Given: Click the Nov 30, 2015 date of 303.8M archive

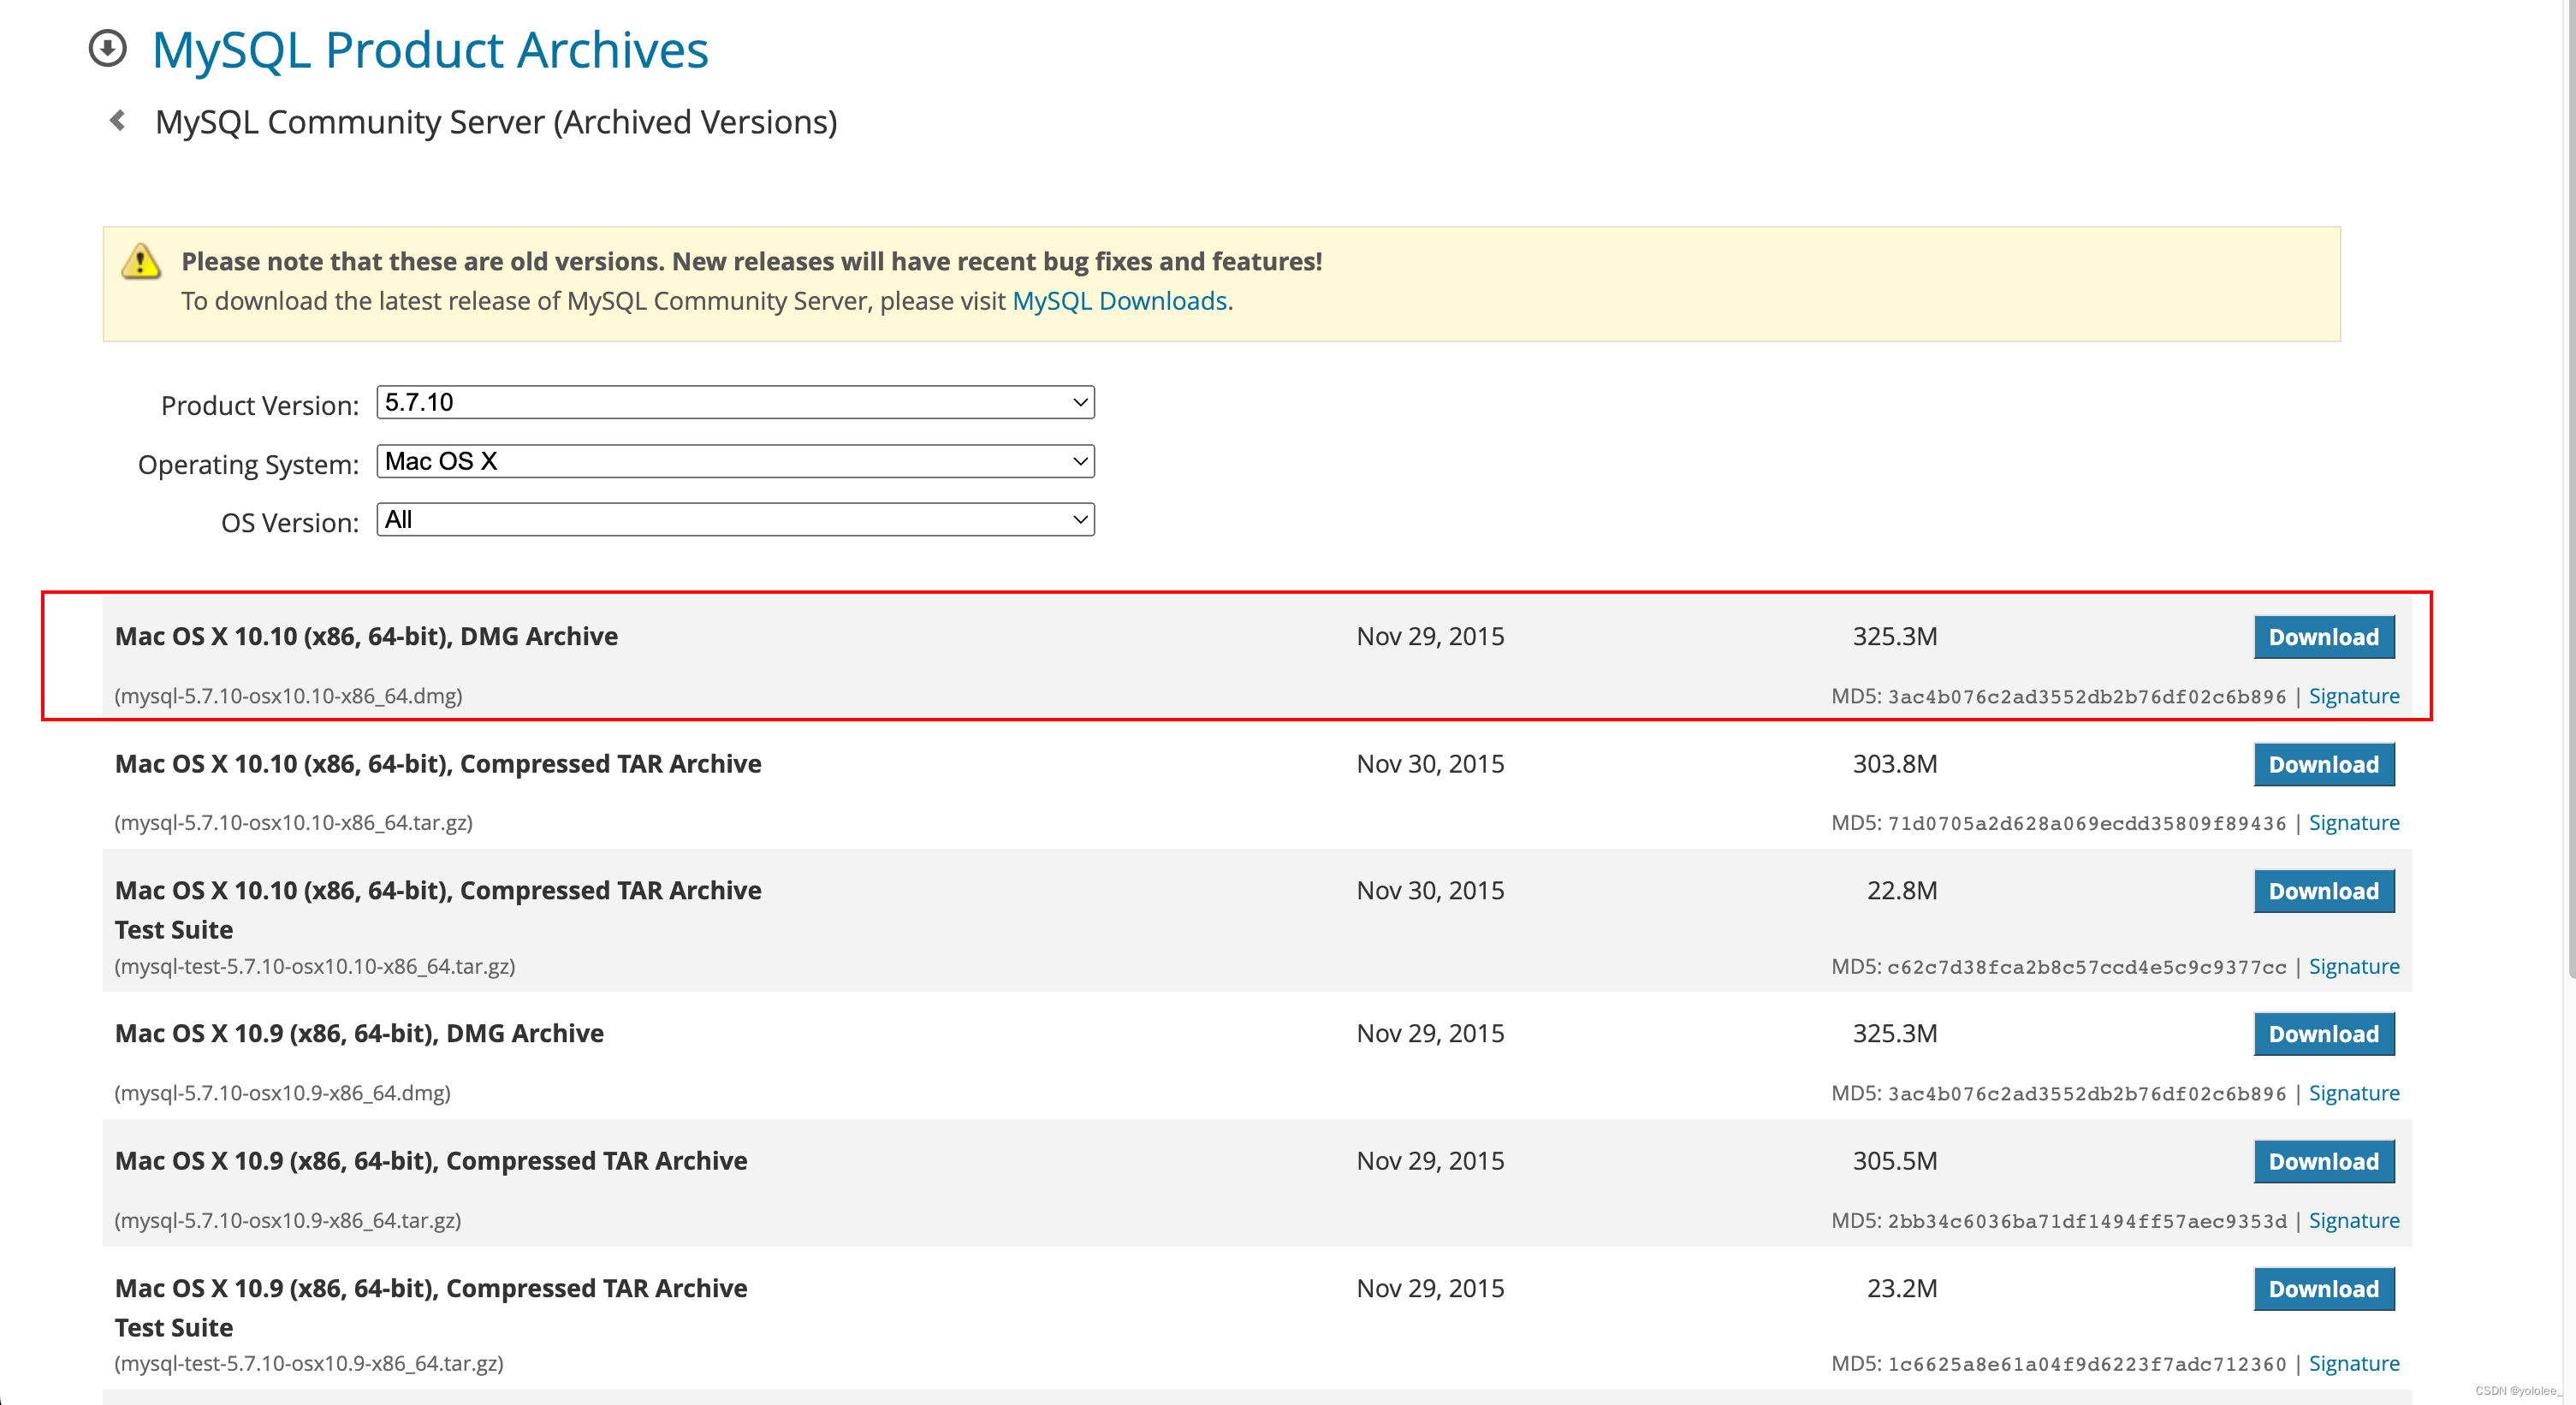Looking at the screenshot, I should click(1430, 764).
